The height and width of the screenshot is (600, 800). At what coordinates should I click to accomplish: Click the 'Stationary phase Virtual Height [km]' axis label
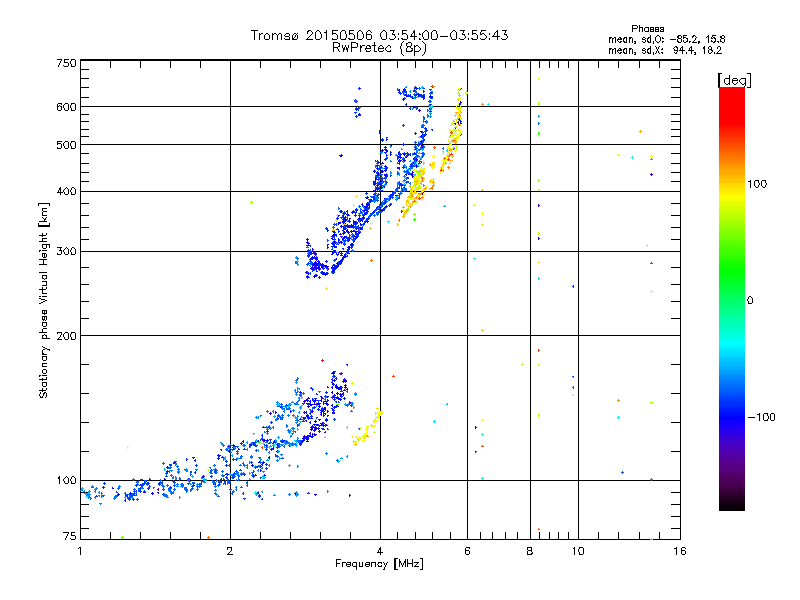pos(44,300)
